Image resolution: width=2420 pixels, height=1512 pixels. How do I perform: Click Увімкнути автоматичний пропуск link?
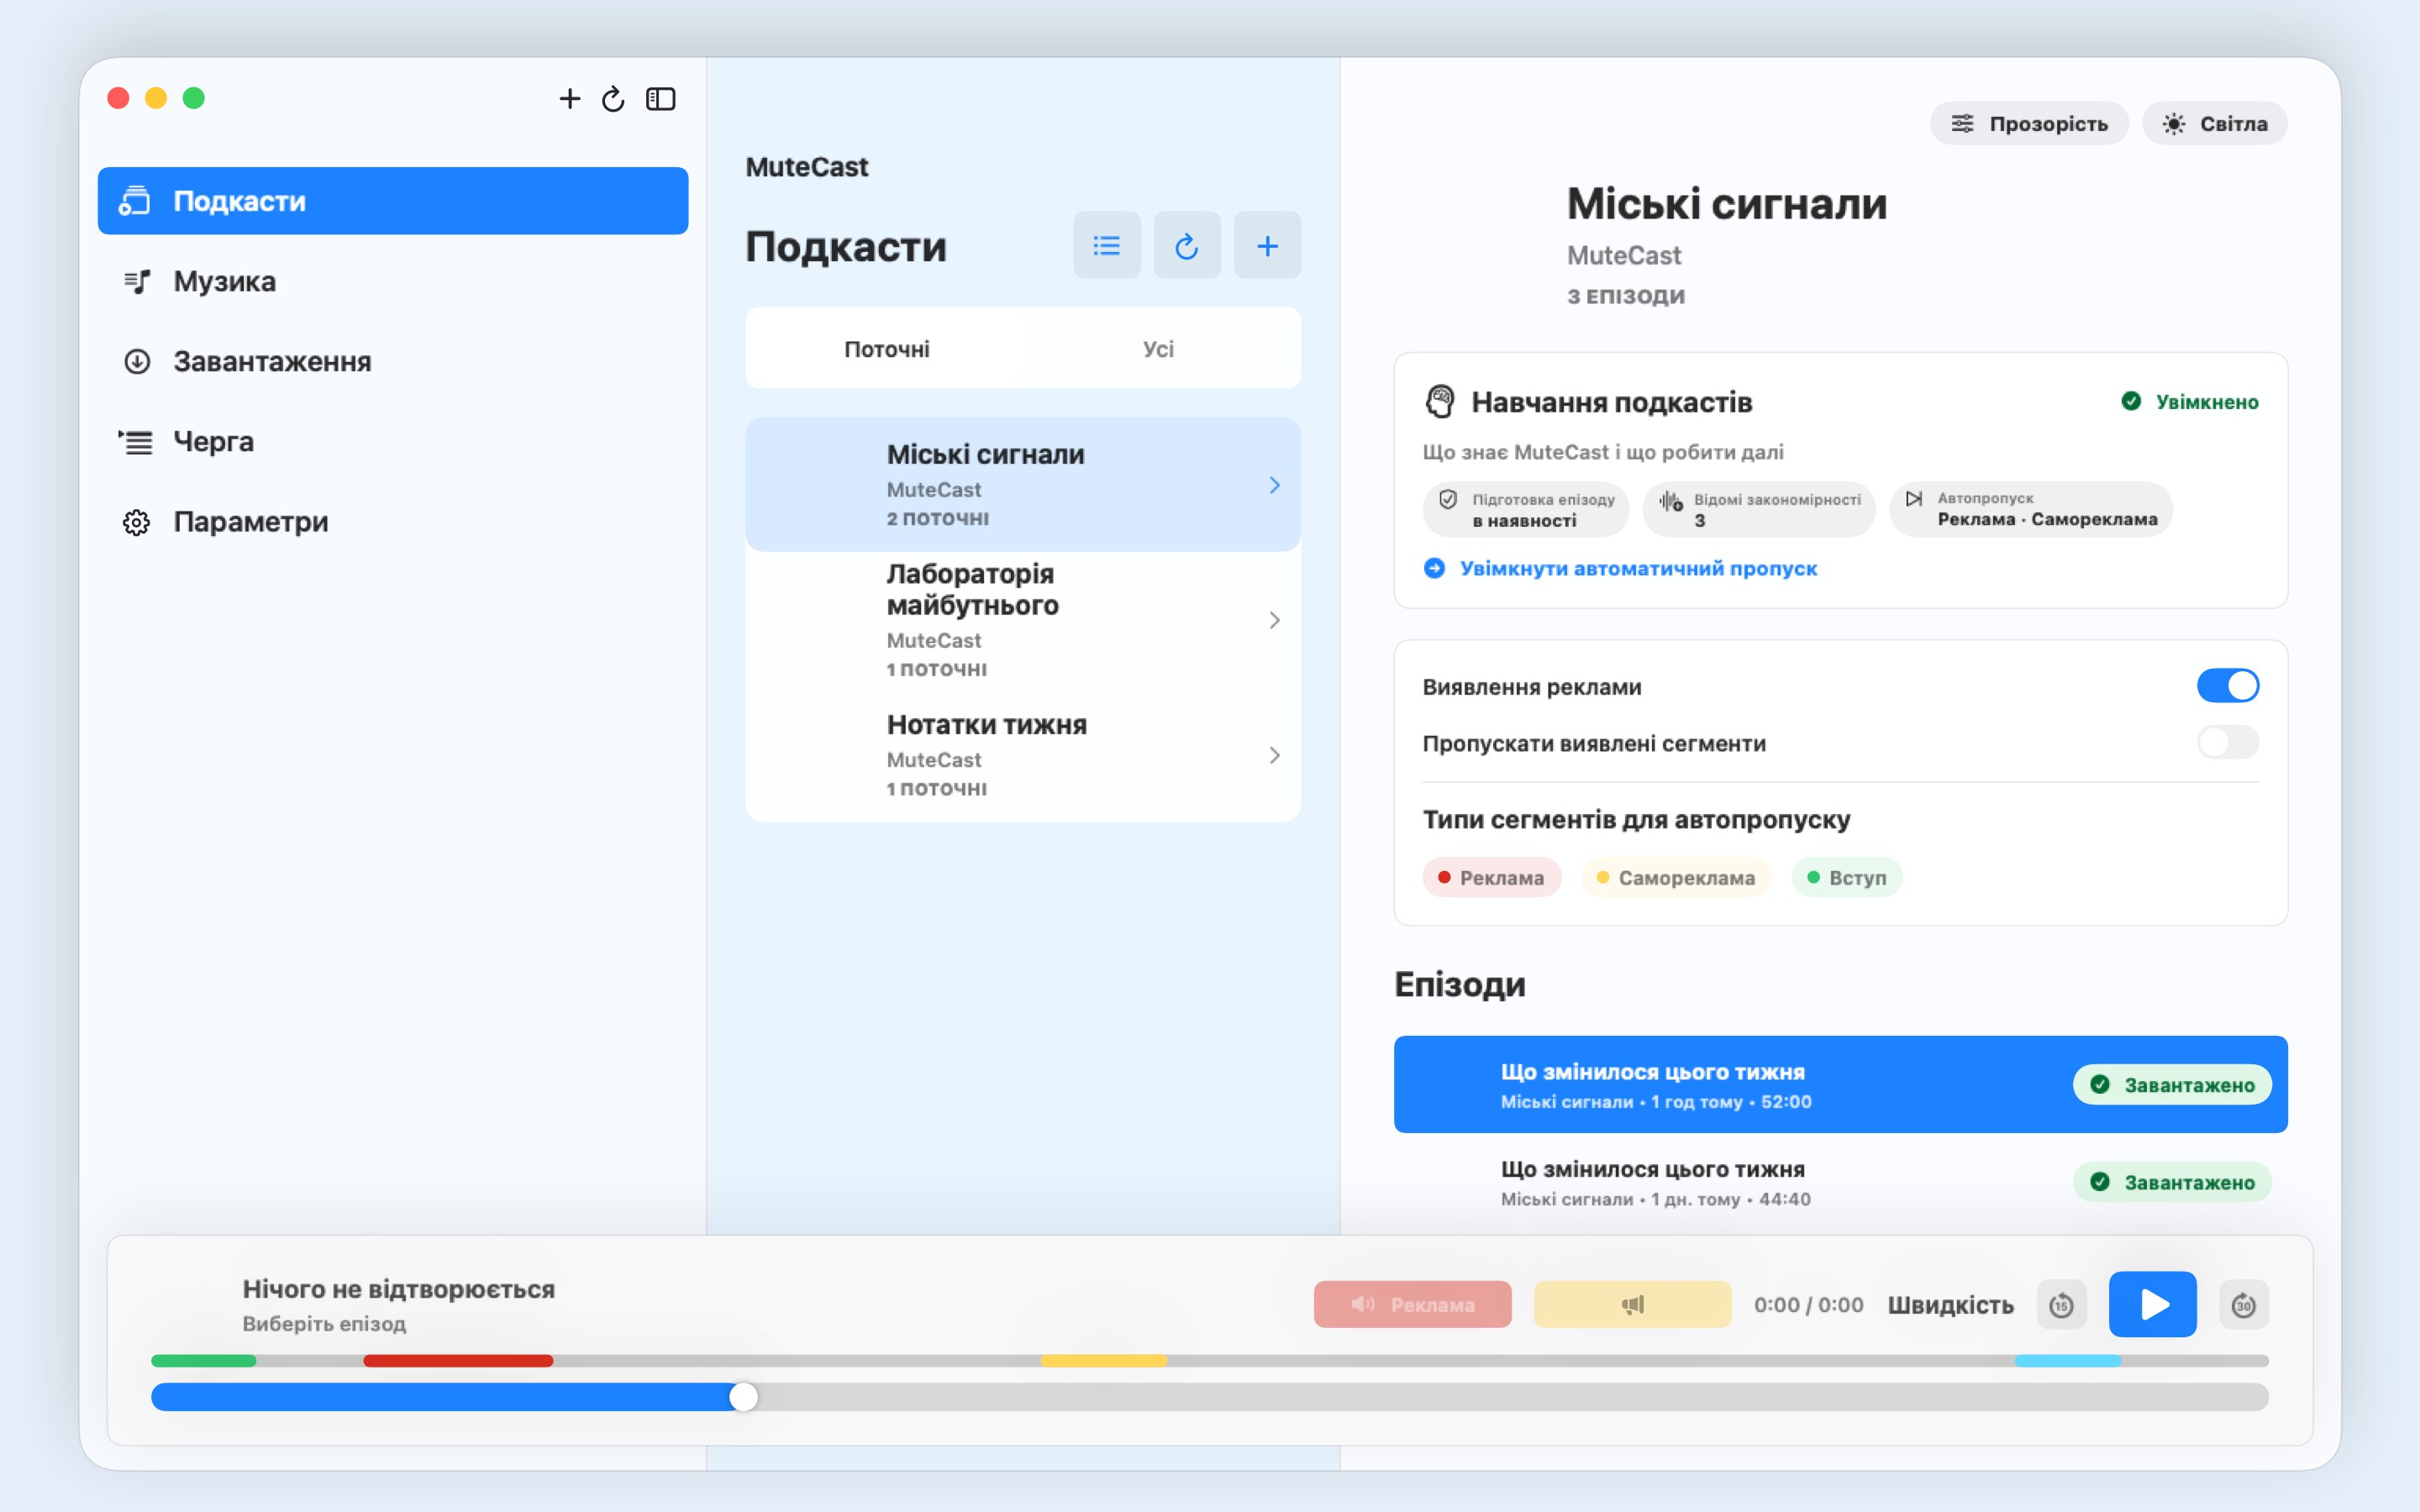coord(1620,568)
